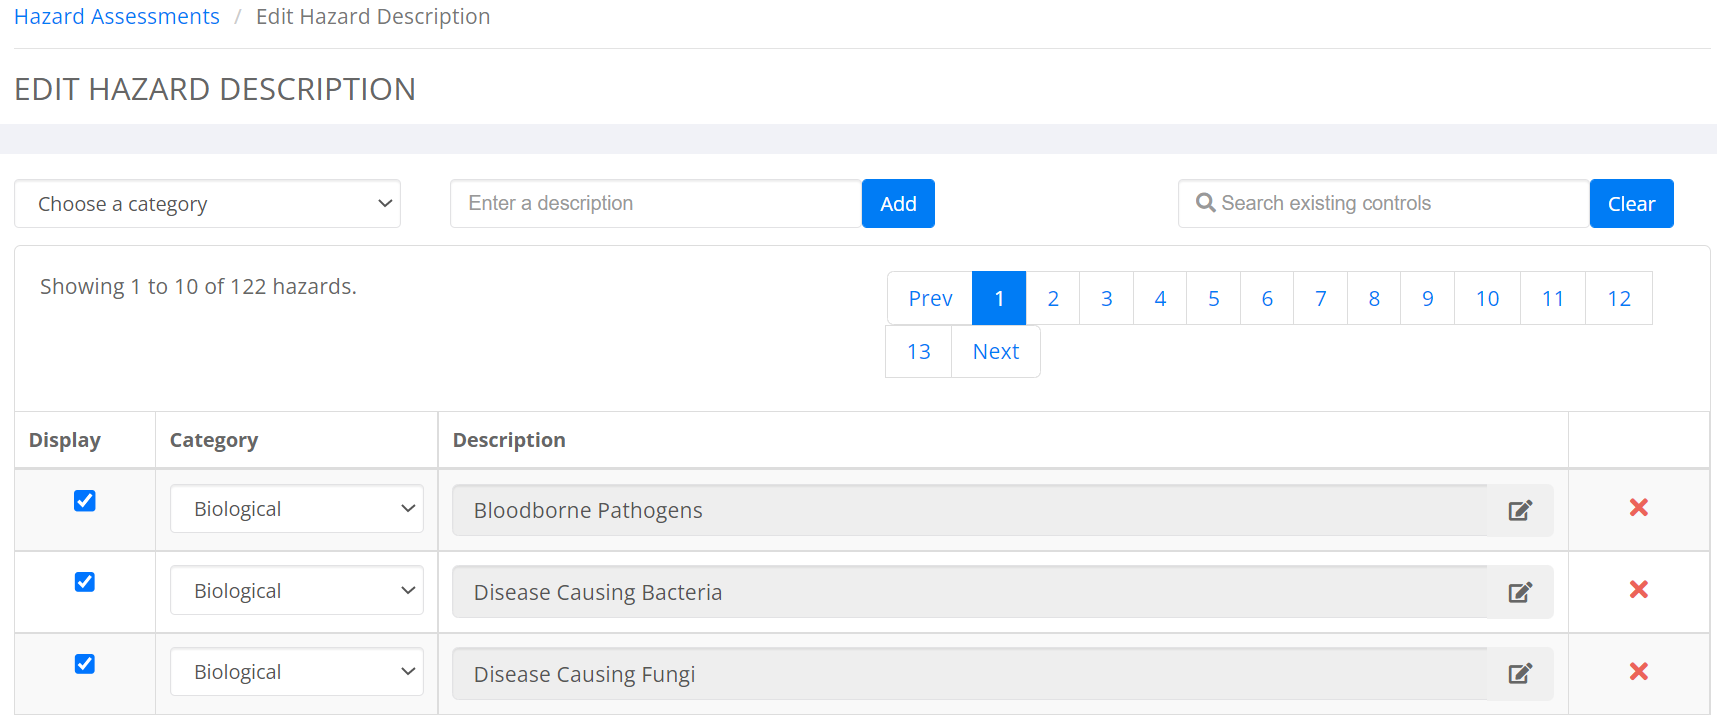Click the Edit Hazard Description breadcrumb text
The image size is (1717, 715).
[373, 17]
